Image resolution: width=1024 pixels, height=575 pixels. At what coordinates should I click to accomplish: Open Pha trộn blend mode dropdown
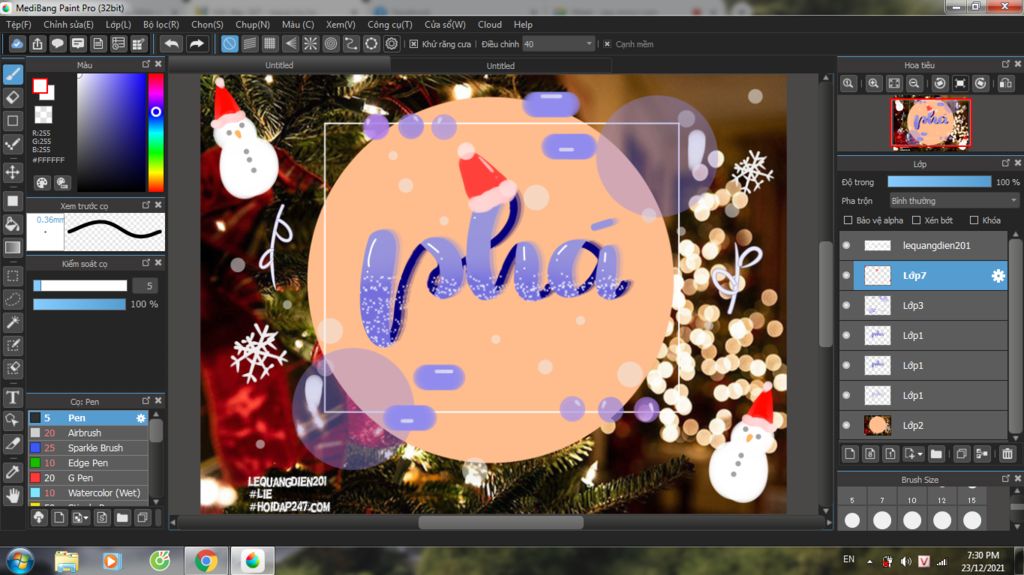click(x=953, y=201)
